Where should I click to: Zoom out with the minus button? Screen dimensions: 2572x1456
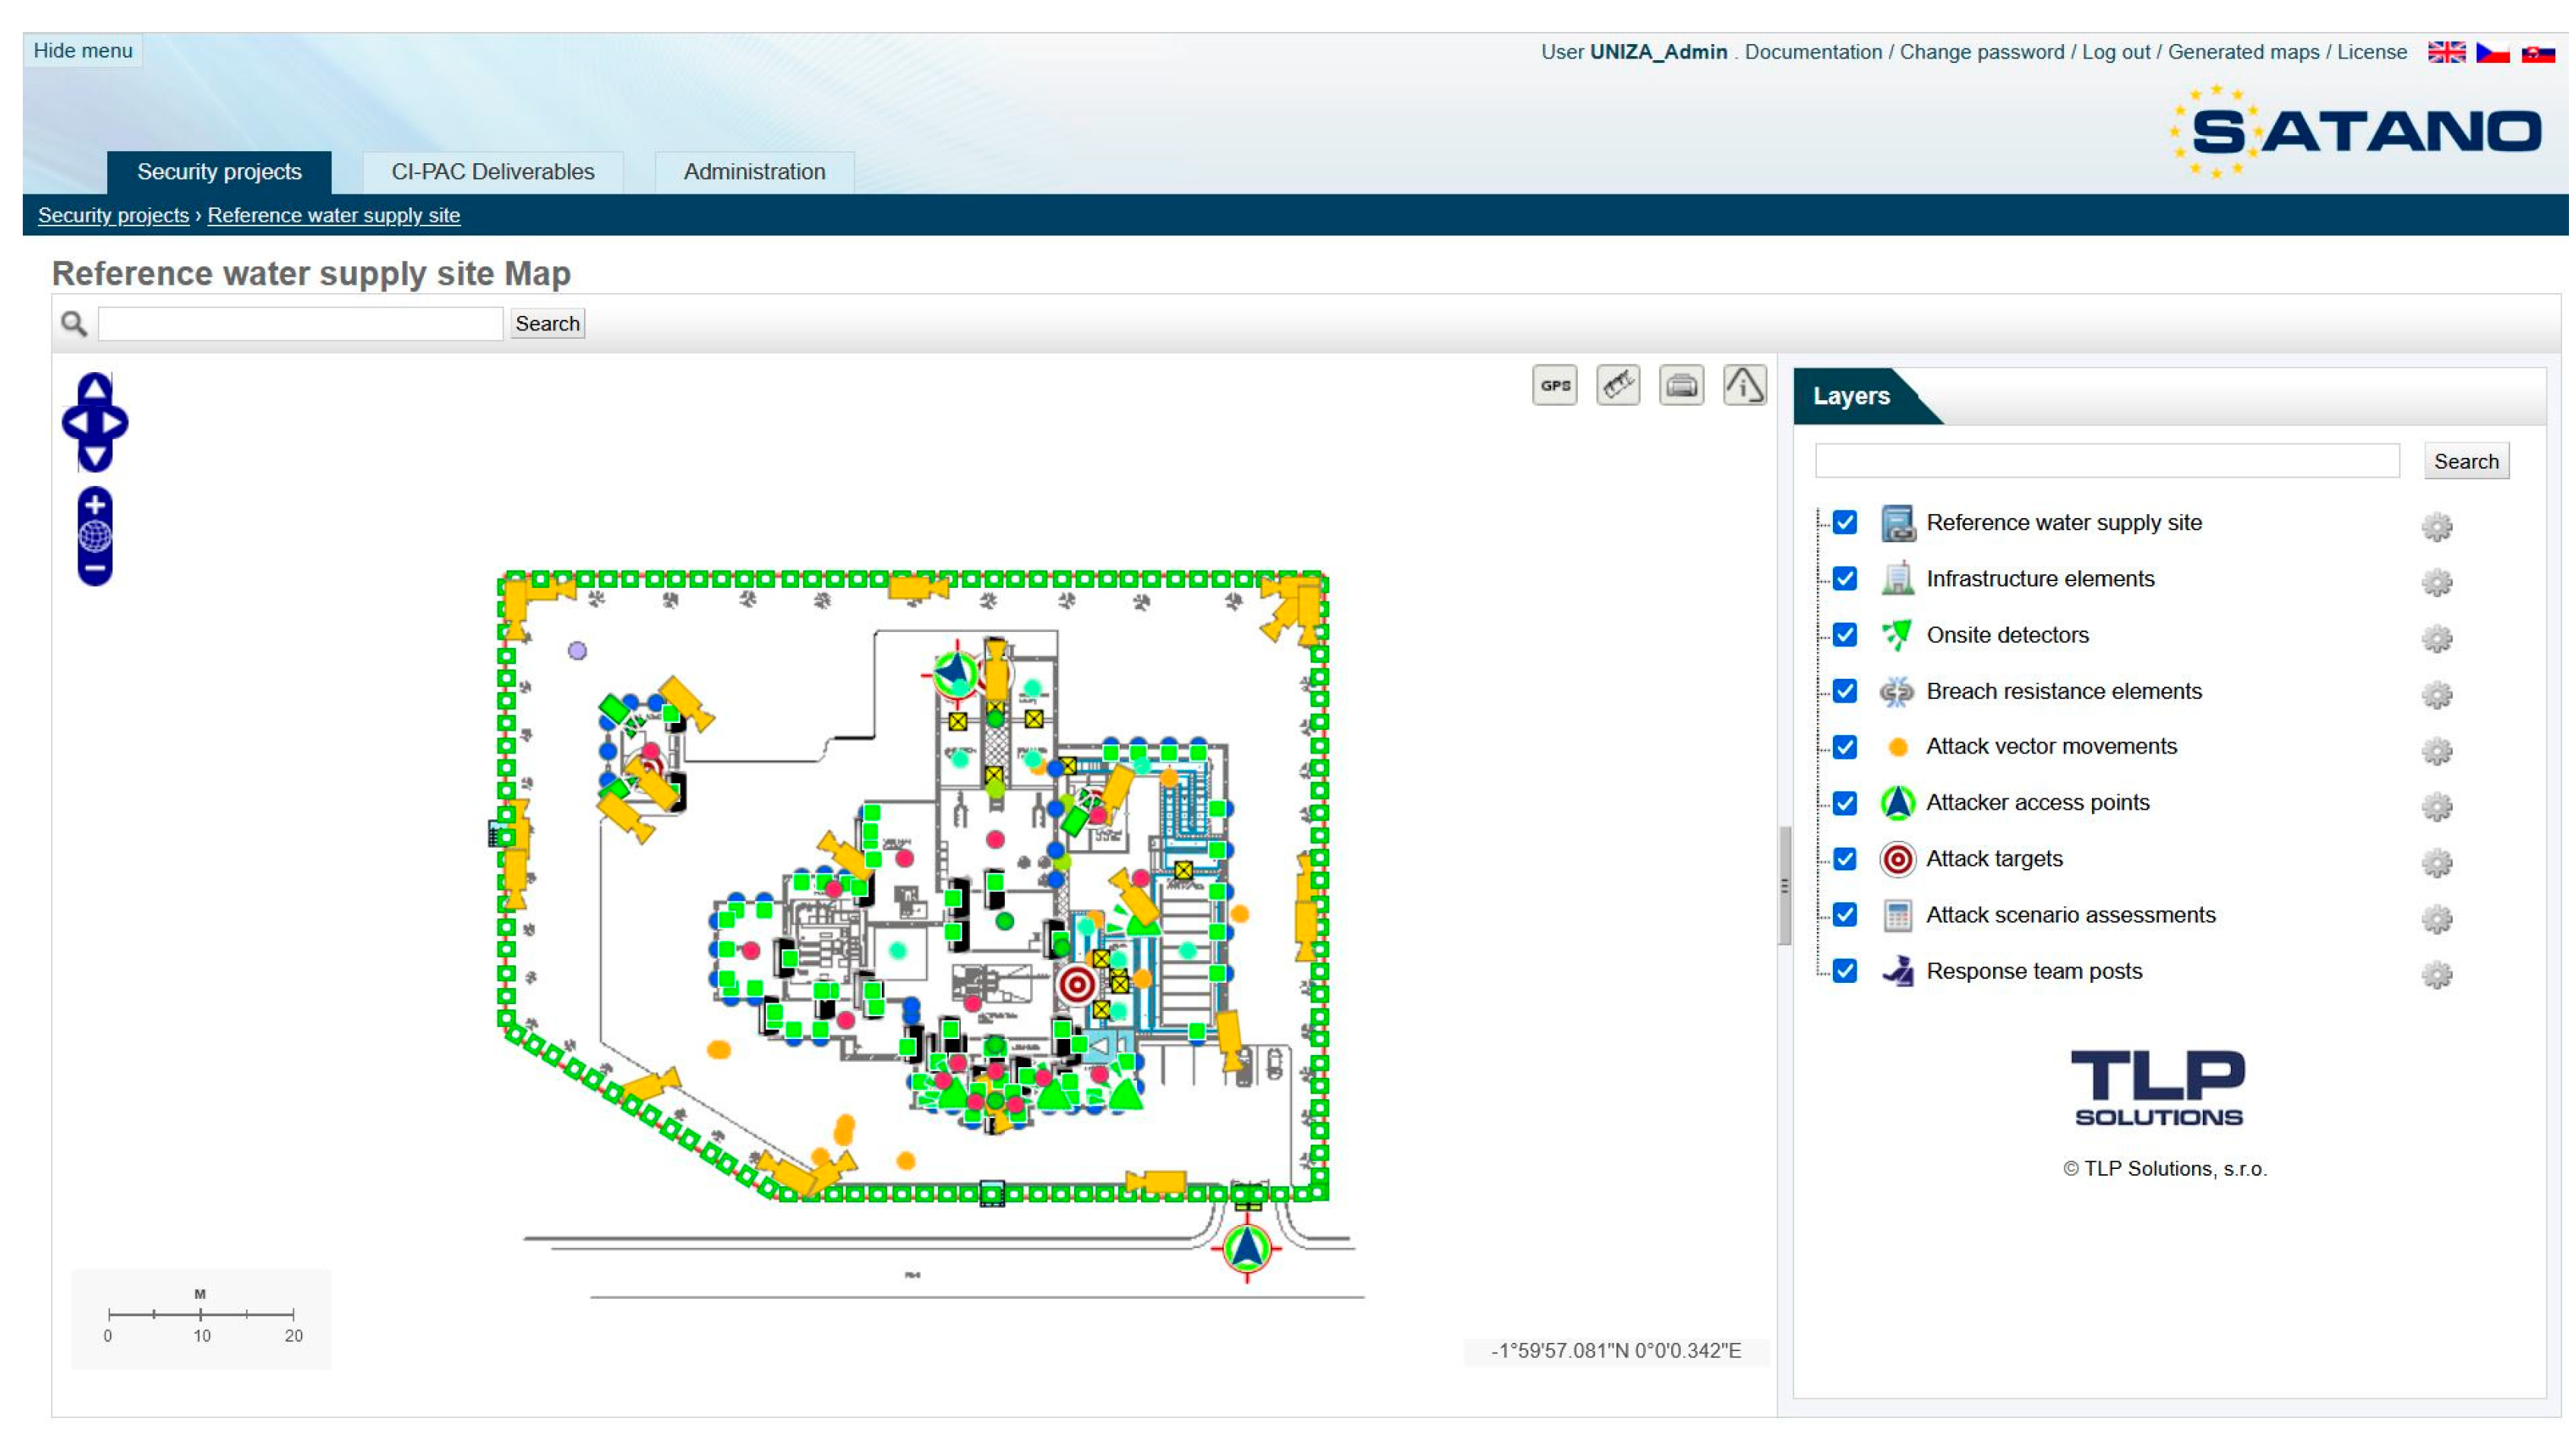click(x=95, y=570)
